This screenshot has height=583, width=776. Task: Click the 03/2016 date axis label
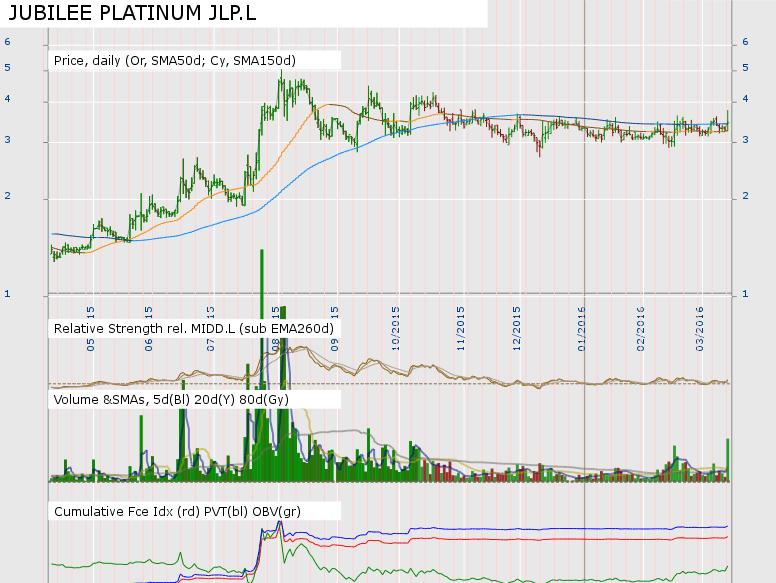pyautogui.click(x=700, y=329)
